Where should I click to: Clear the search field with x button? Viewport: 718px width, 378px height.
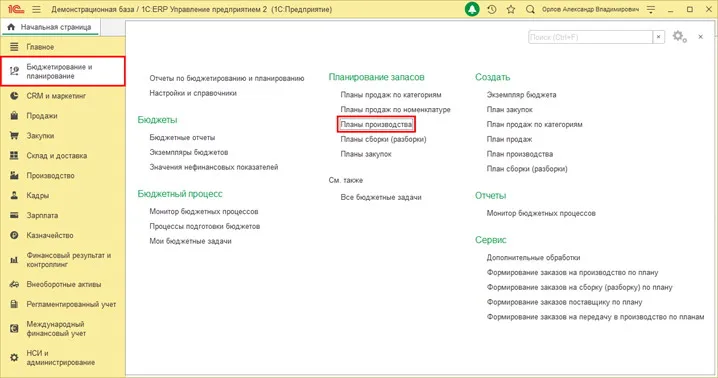tap(658, 37)
